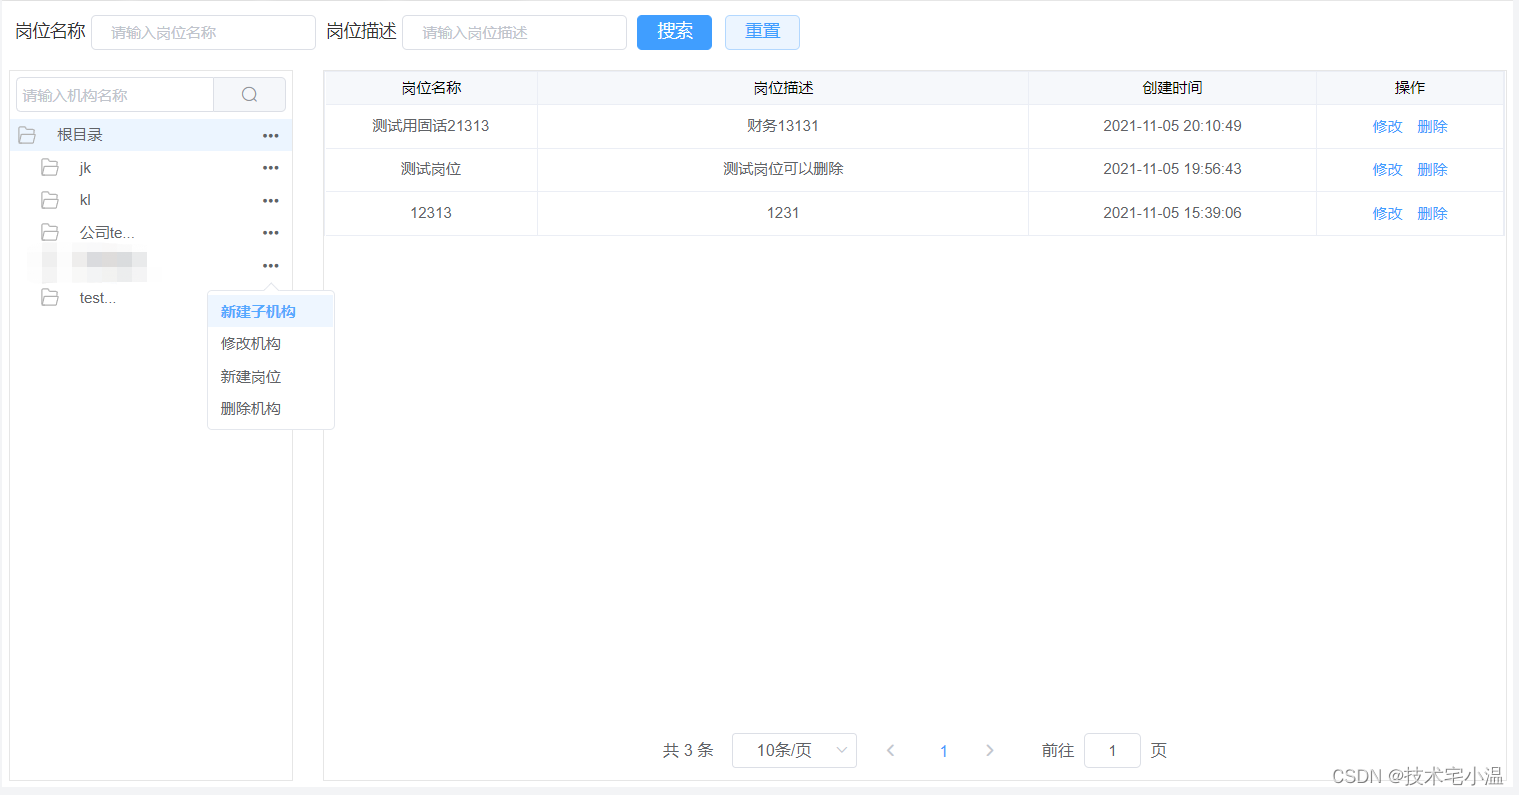This screenshot has height=795, width=1519.
Task: Click the organization search magnifier icon
Action: coord(250,95)
